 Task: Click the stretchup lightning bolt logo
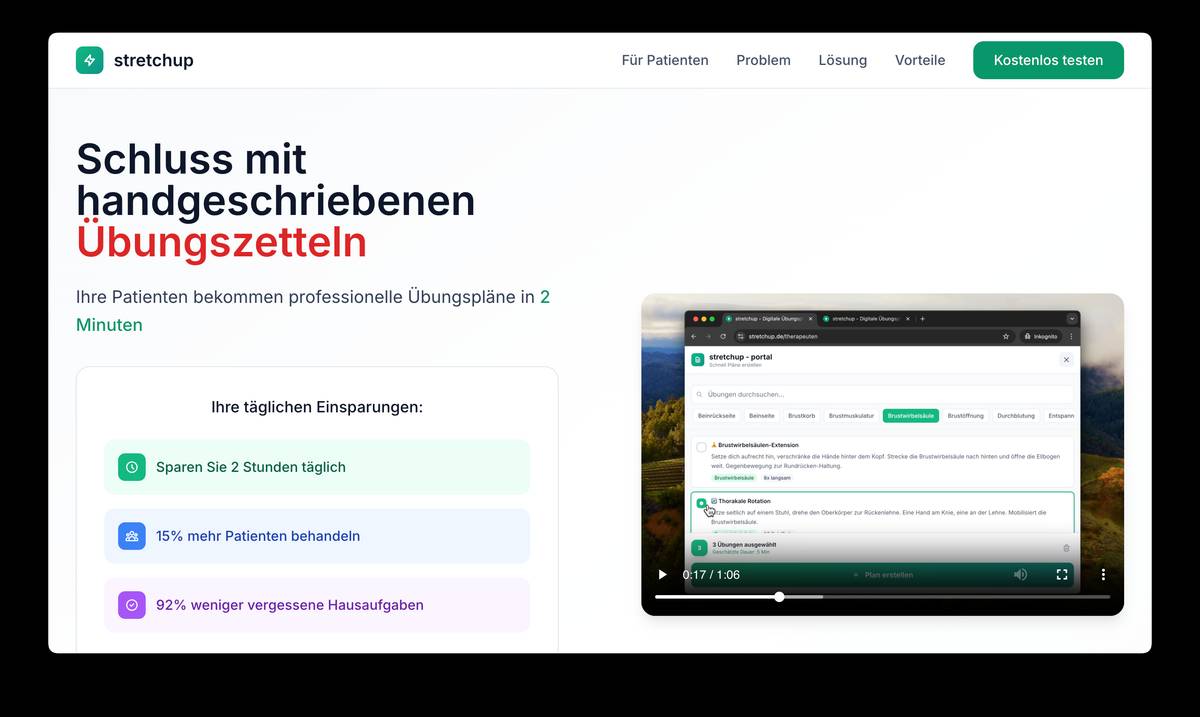click(90, 60)
